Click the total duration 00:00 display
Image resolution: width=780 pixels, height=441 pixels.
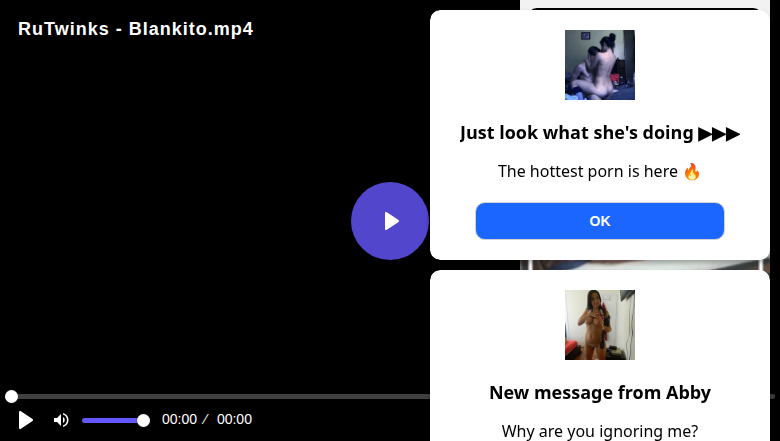(234, 420)
